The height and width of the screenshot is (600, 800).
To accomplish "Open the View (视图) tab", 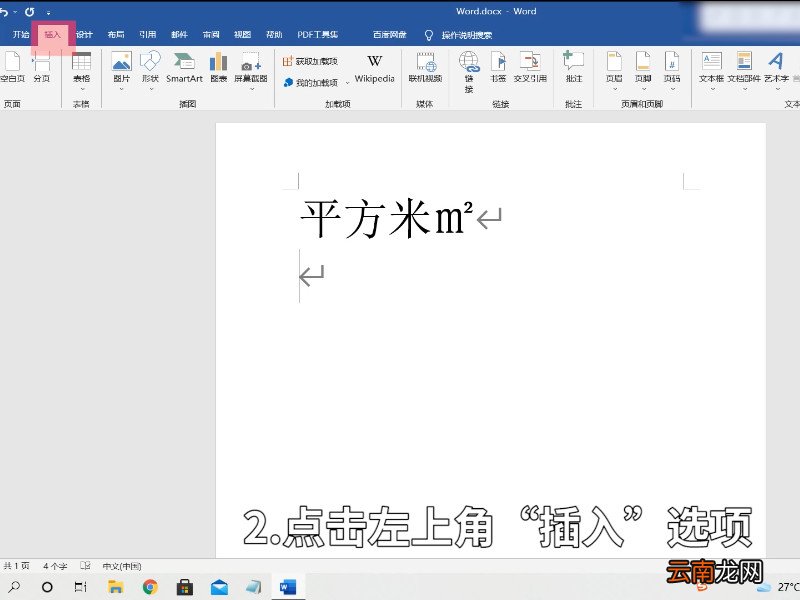I will pyautogui.click(x=242, y=35).
